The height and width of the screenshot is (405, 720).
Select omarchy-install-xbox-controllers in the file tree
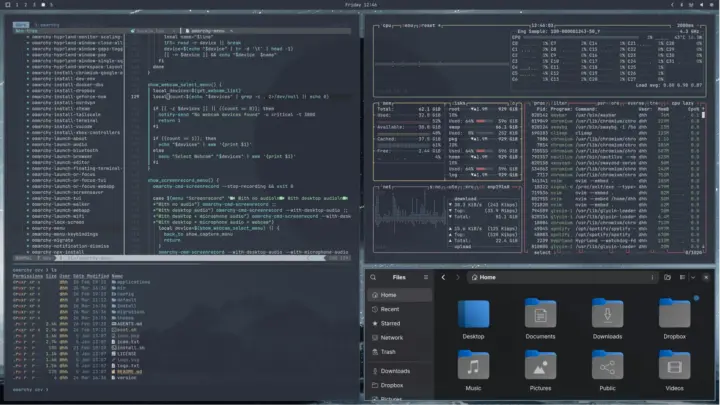coord(76,133)
